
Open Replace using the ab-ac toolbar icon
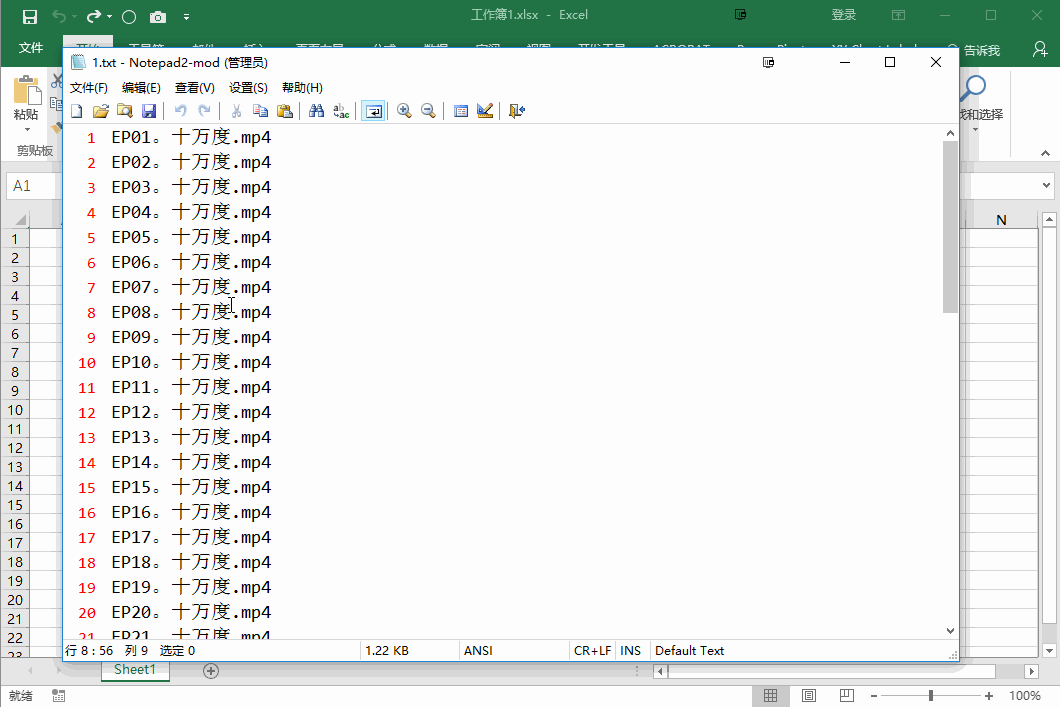(x=341, y=110)
